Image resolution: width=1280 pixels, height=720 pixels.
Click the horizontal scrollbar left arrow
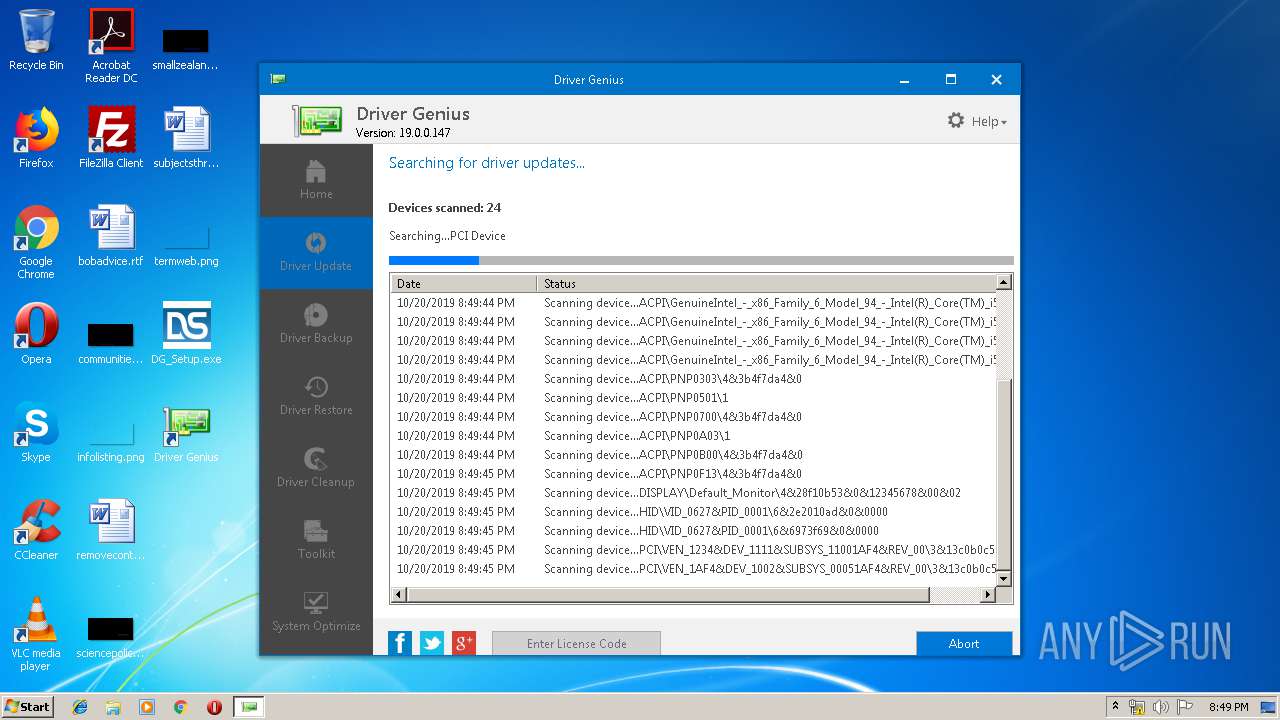click(x=398, y=594)
